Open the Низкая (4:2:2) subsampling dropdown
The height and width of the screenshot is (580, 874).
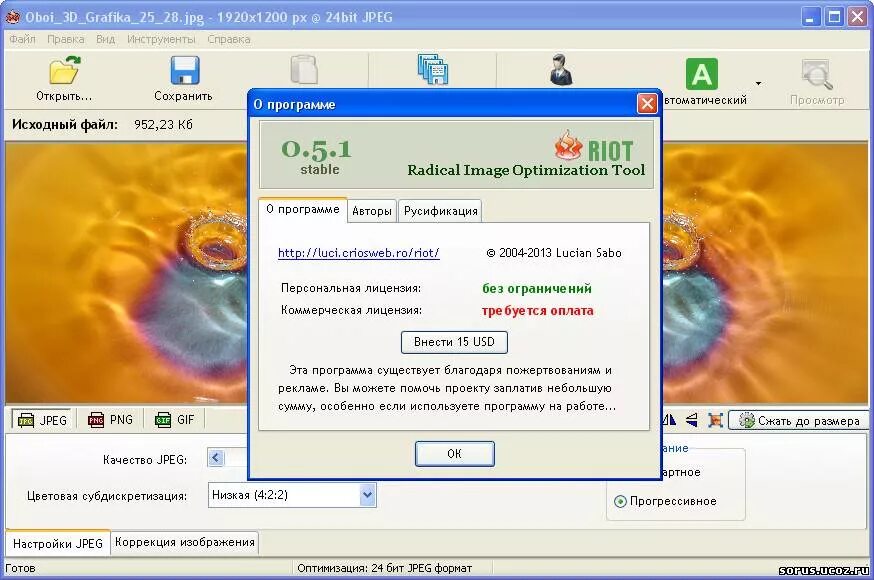[291, 495]
